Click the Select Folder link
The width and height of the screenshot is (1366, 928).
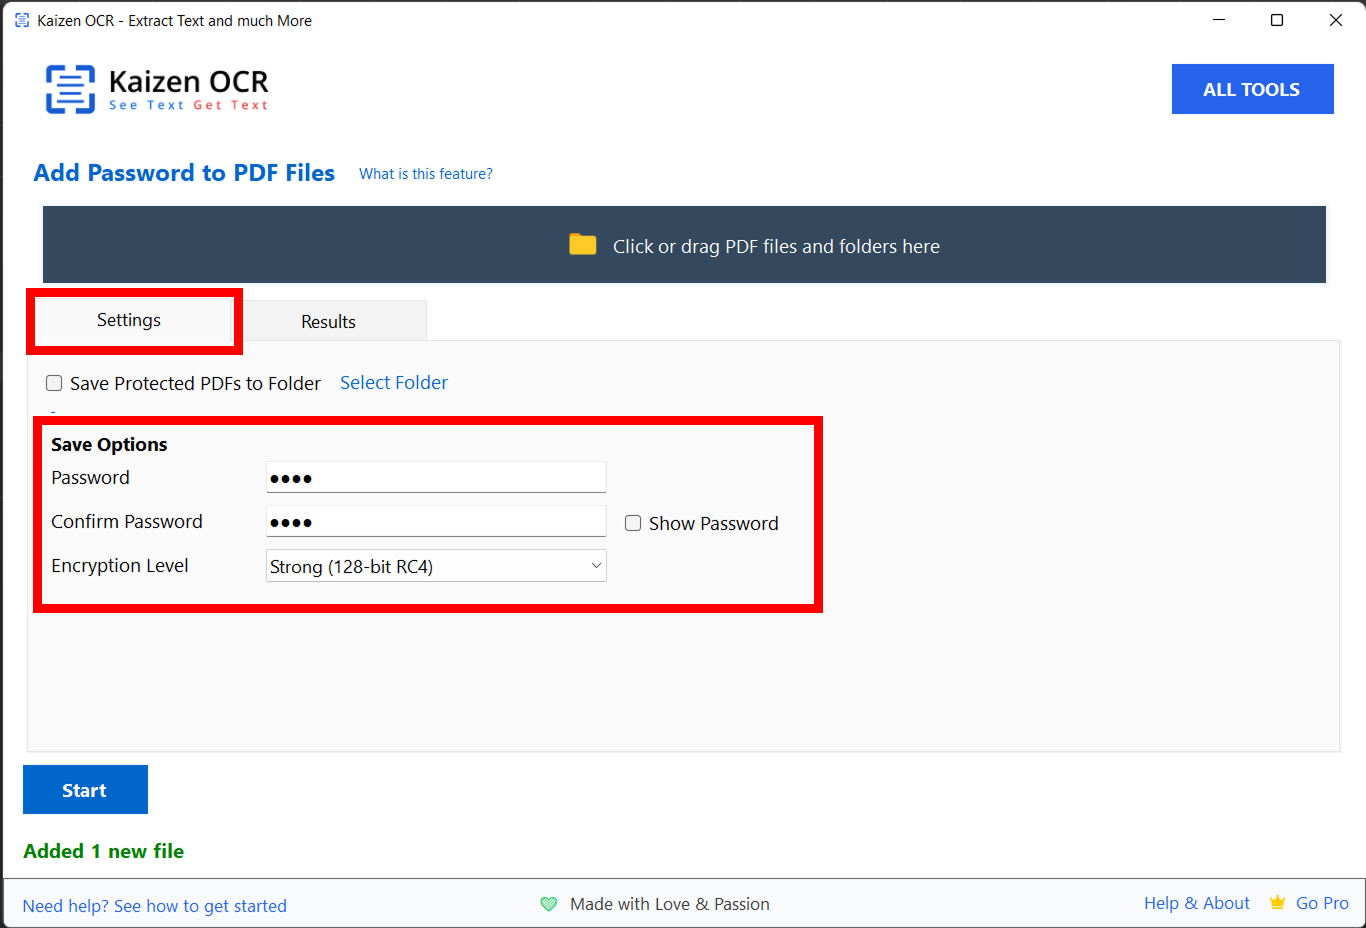(x=394, y=383)
